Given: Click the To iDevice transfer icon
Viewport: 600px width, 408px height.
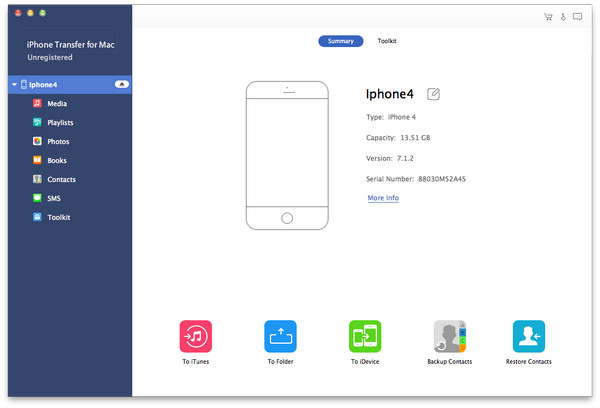Looking at the screenshot, I should coord(365,336).
